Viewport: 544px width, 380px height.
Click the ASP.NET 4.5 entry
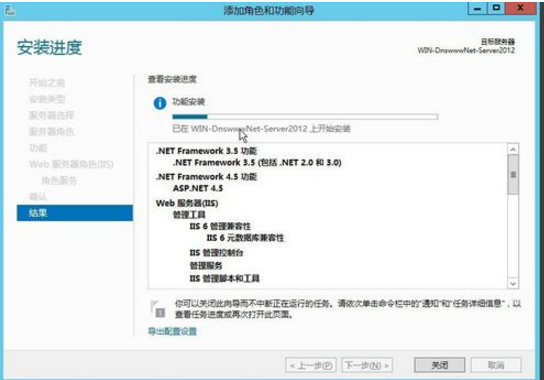coord(198,188)
